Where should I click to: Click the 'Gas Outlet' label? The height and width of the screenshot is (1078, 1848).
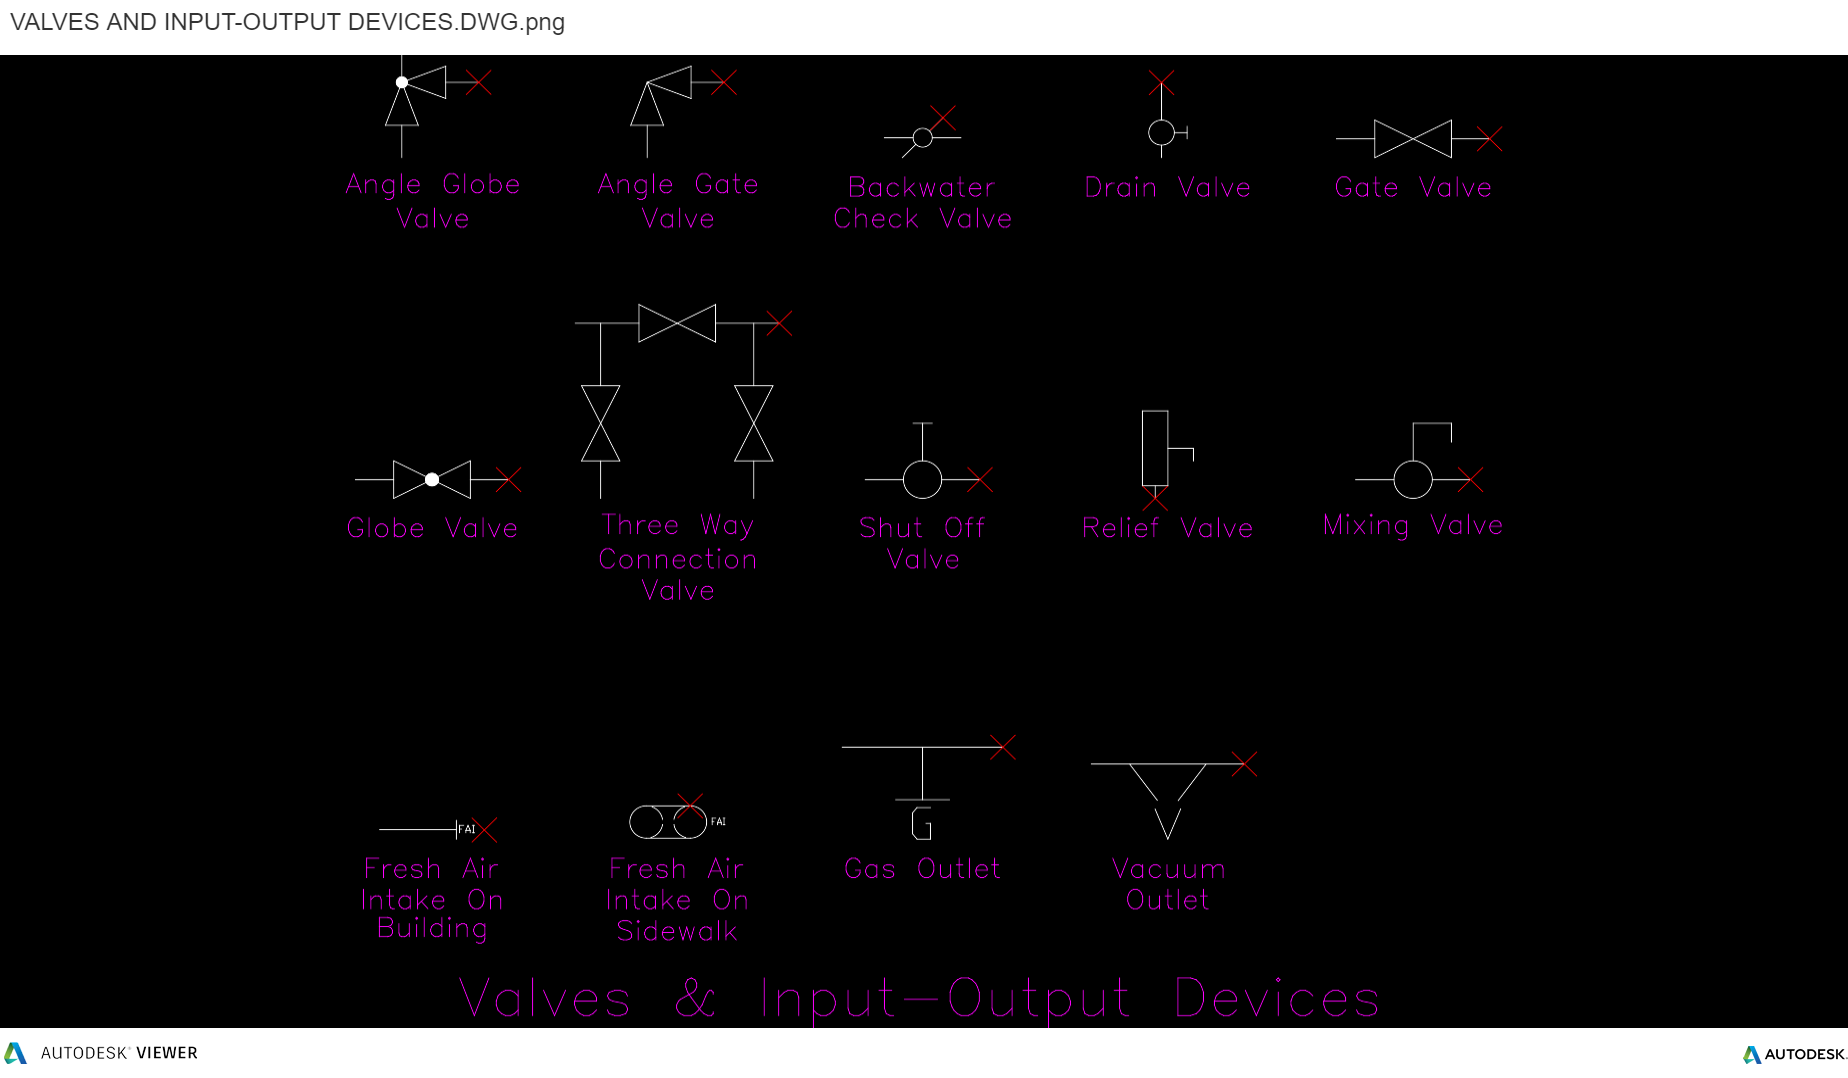(x=922, y=868)
